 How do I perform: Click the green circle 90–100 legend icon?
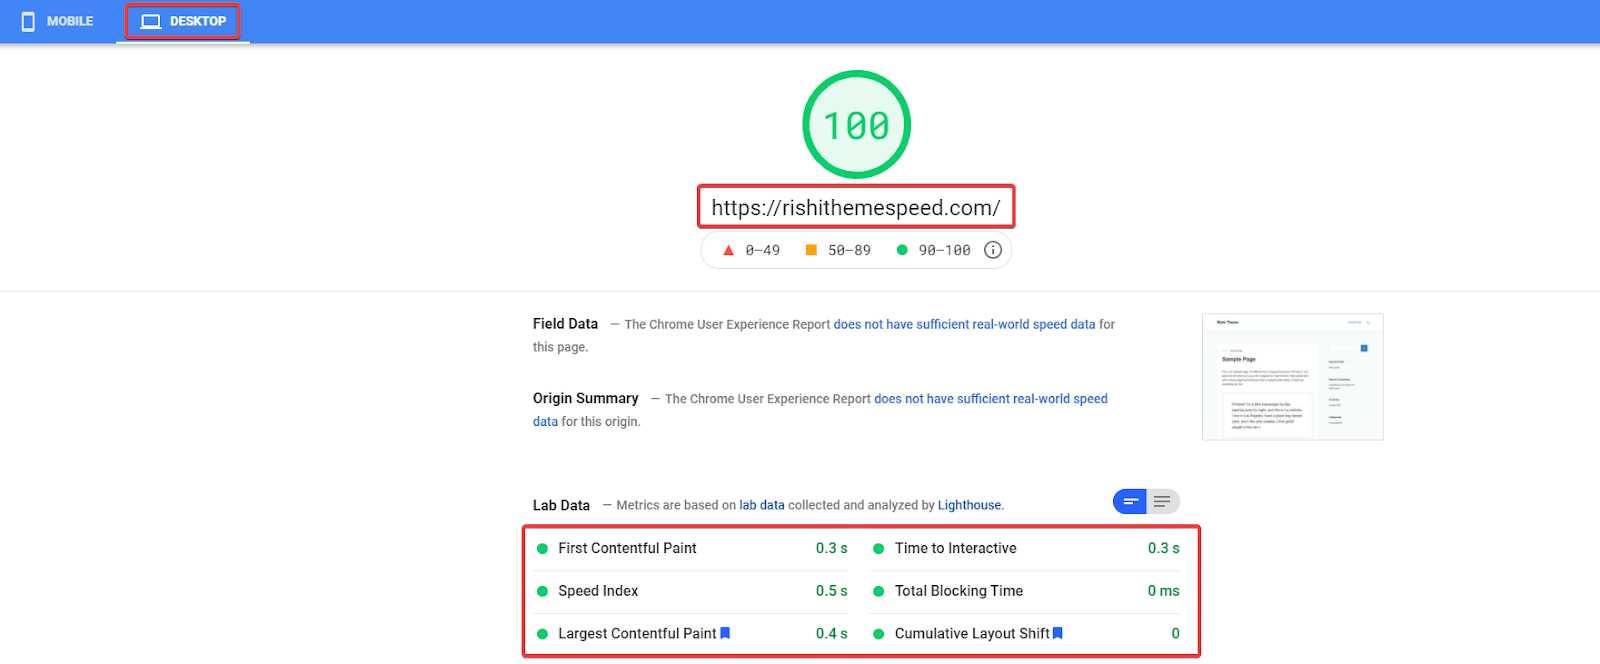tap(902, 250)
